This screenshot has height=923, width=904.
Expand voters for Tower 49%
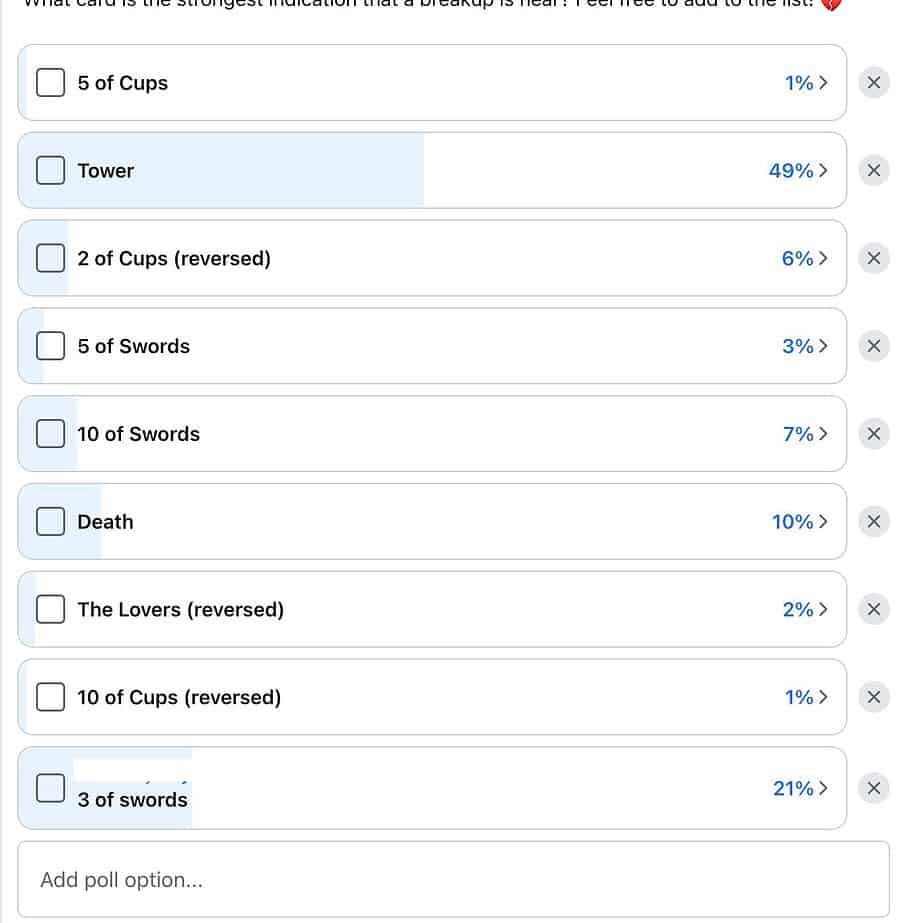pos(798,170)
